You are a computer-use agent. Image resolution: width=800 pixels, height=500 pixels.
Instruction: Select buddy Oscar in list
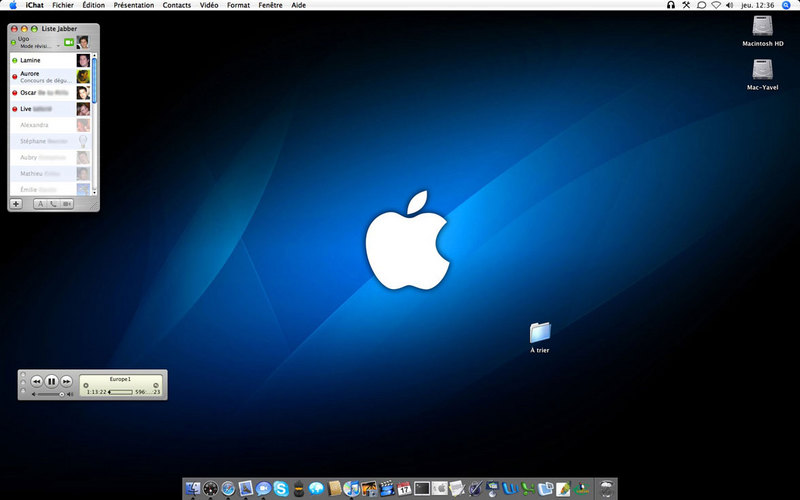pyautogui.click(x=50, y=93)
